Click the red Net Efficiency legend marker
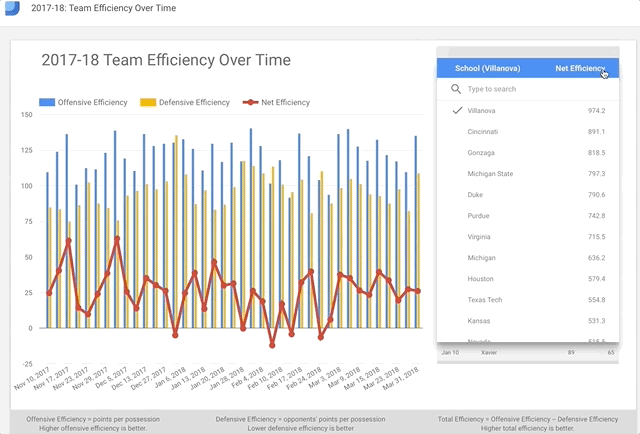Screen dimensions: 640x434 click(250, 102)
